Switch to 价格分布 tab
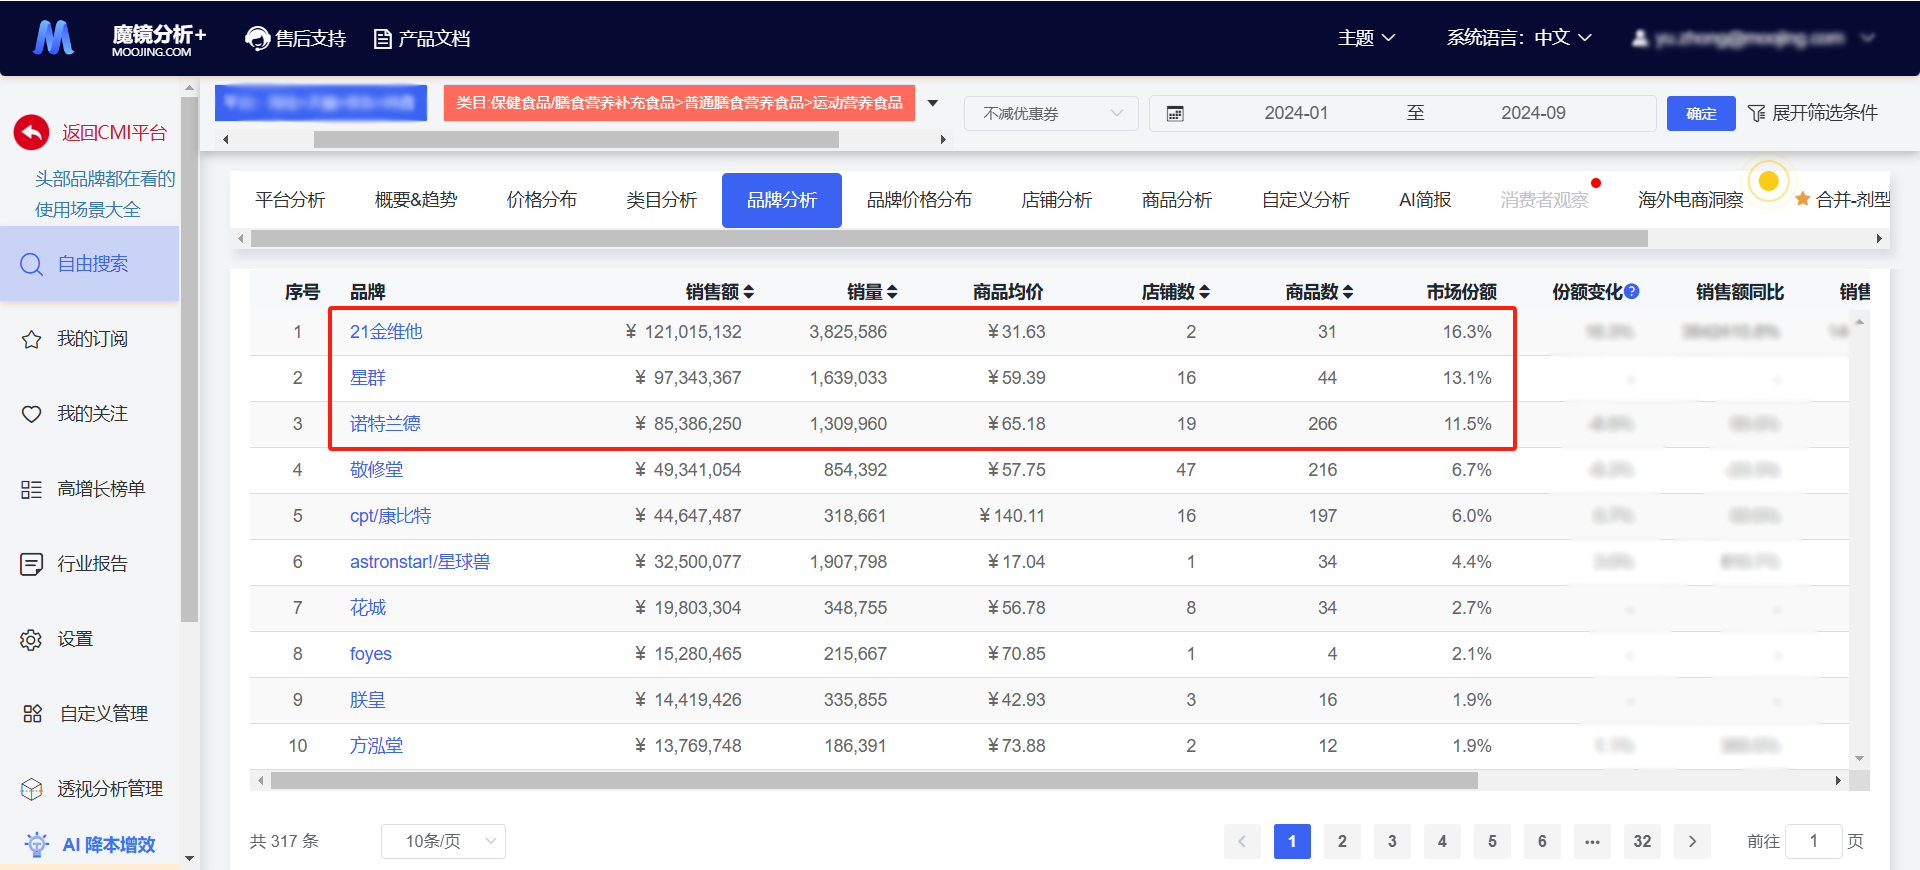 pos(542,200)
